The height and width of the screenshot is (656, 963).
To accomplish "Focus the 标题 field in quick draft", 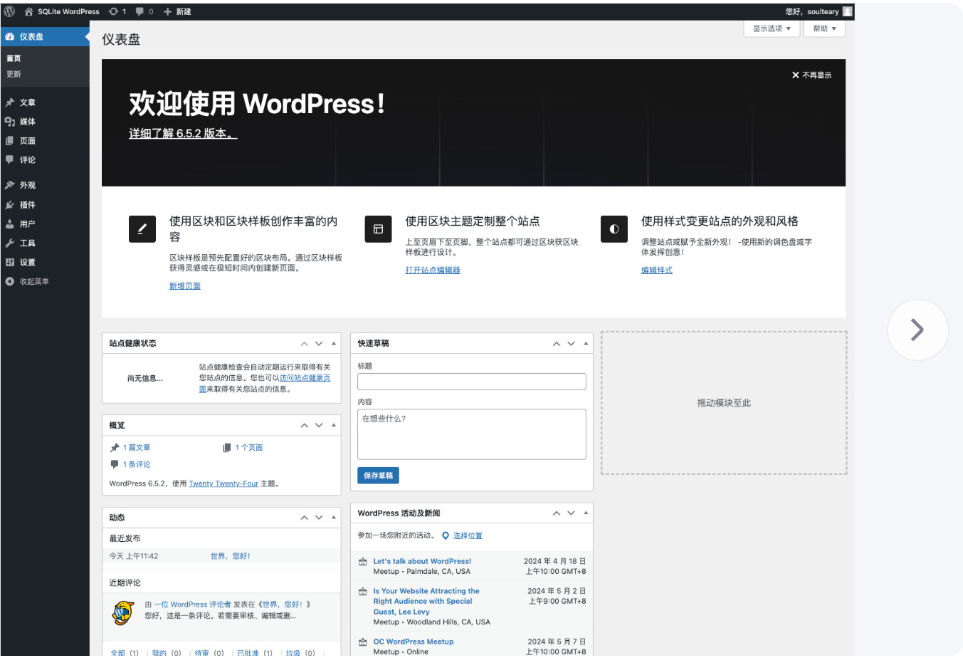I will tap(472, 381).
